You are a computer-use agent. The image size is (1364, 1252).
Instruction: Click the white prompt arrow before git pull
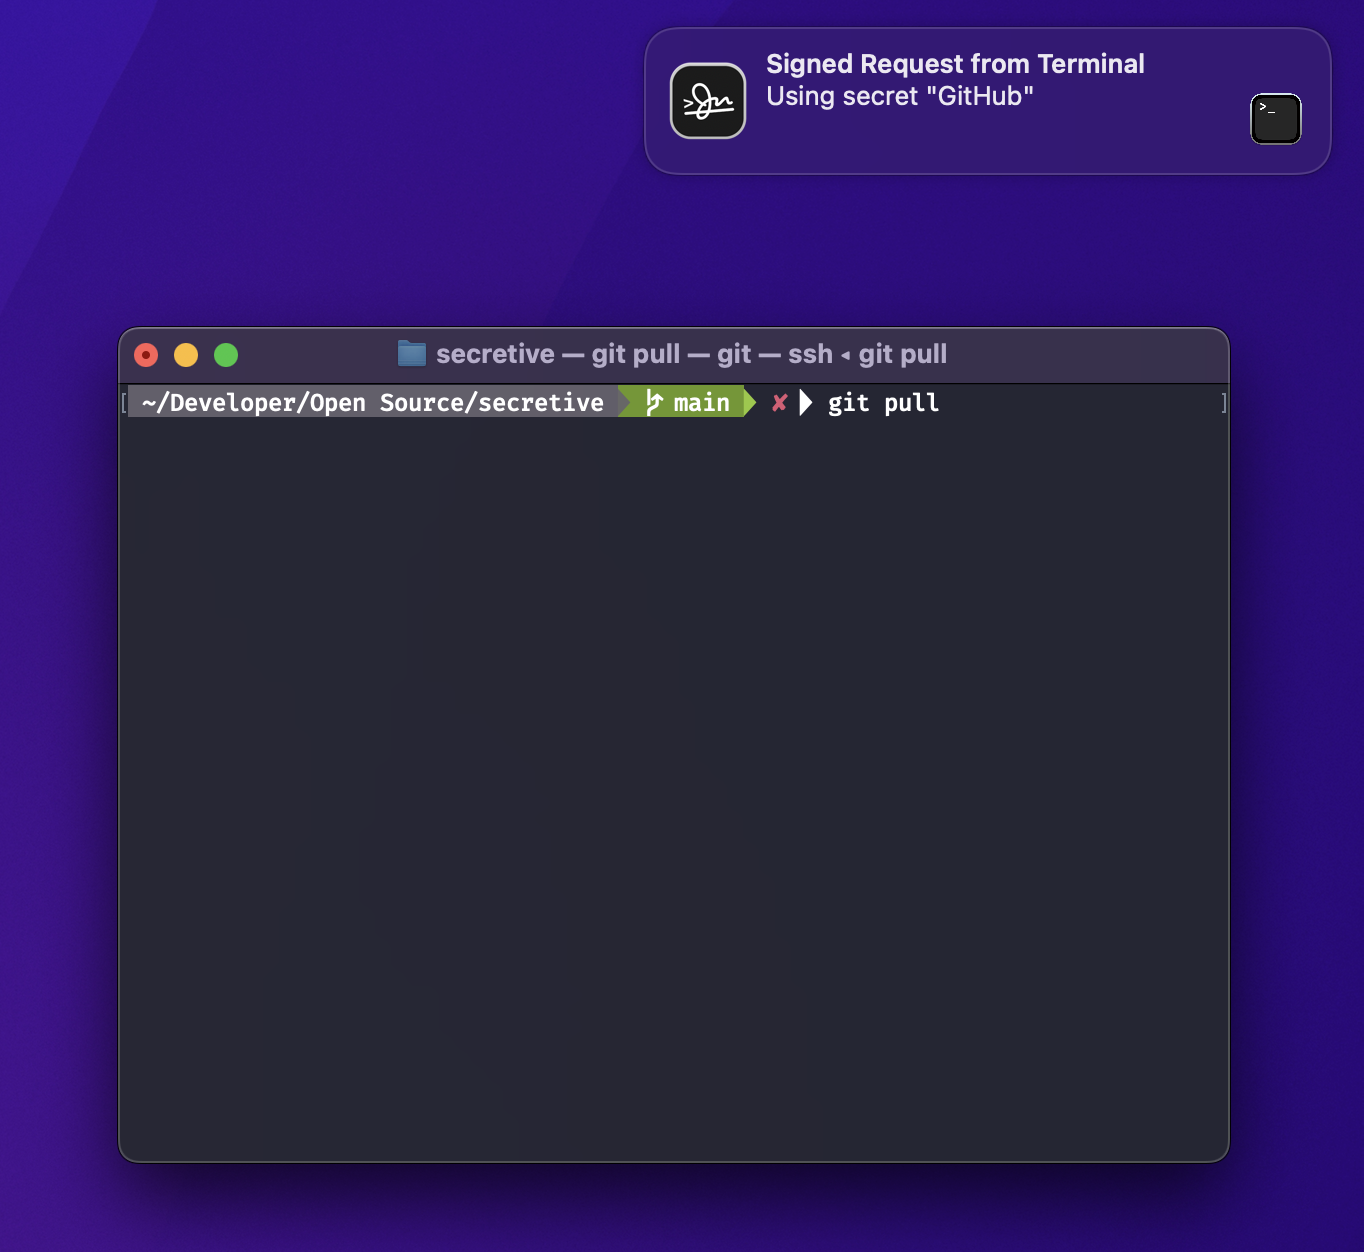tap(807, 403)
